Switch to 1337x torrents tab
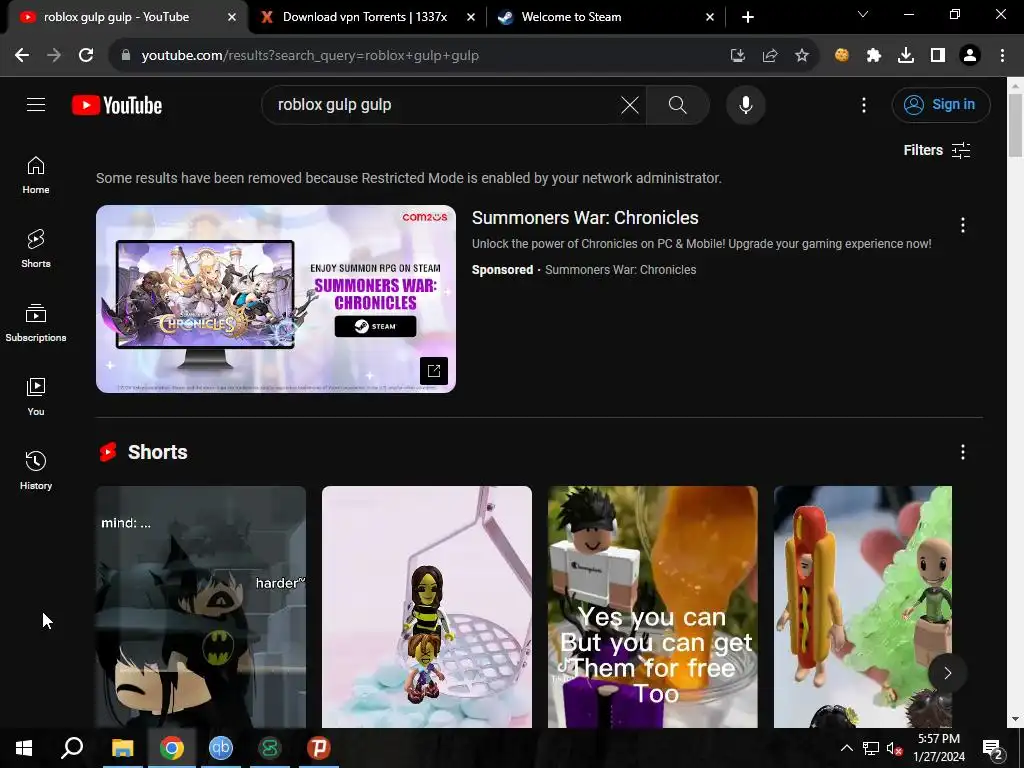The image size is (1024, 768). (364, 17)
